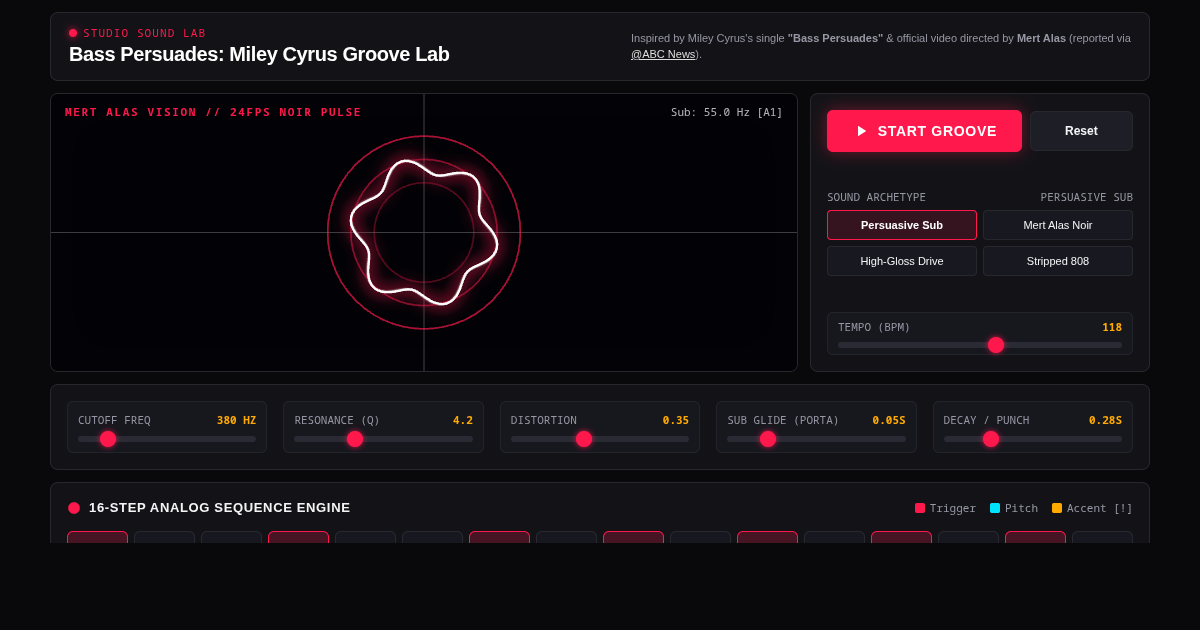The image size is (1200, 630).
Task: Click the 'MERT ALAS VISION // 24FPS NOIR PULSE' caption
Action: [213, 113]
